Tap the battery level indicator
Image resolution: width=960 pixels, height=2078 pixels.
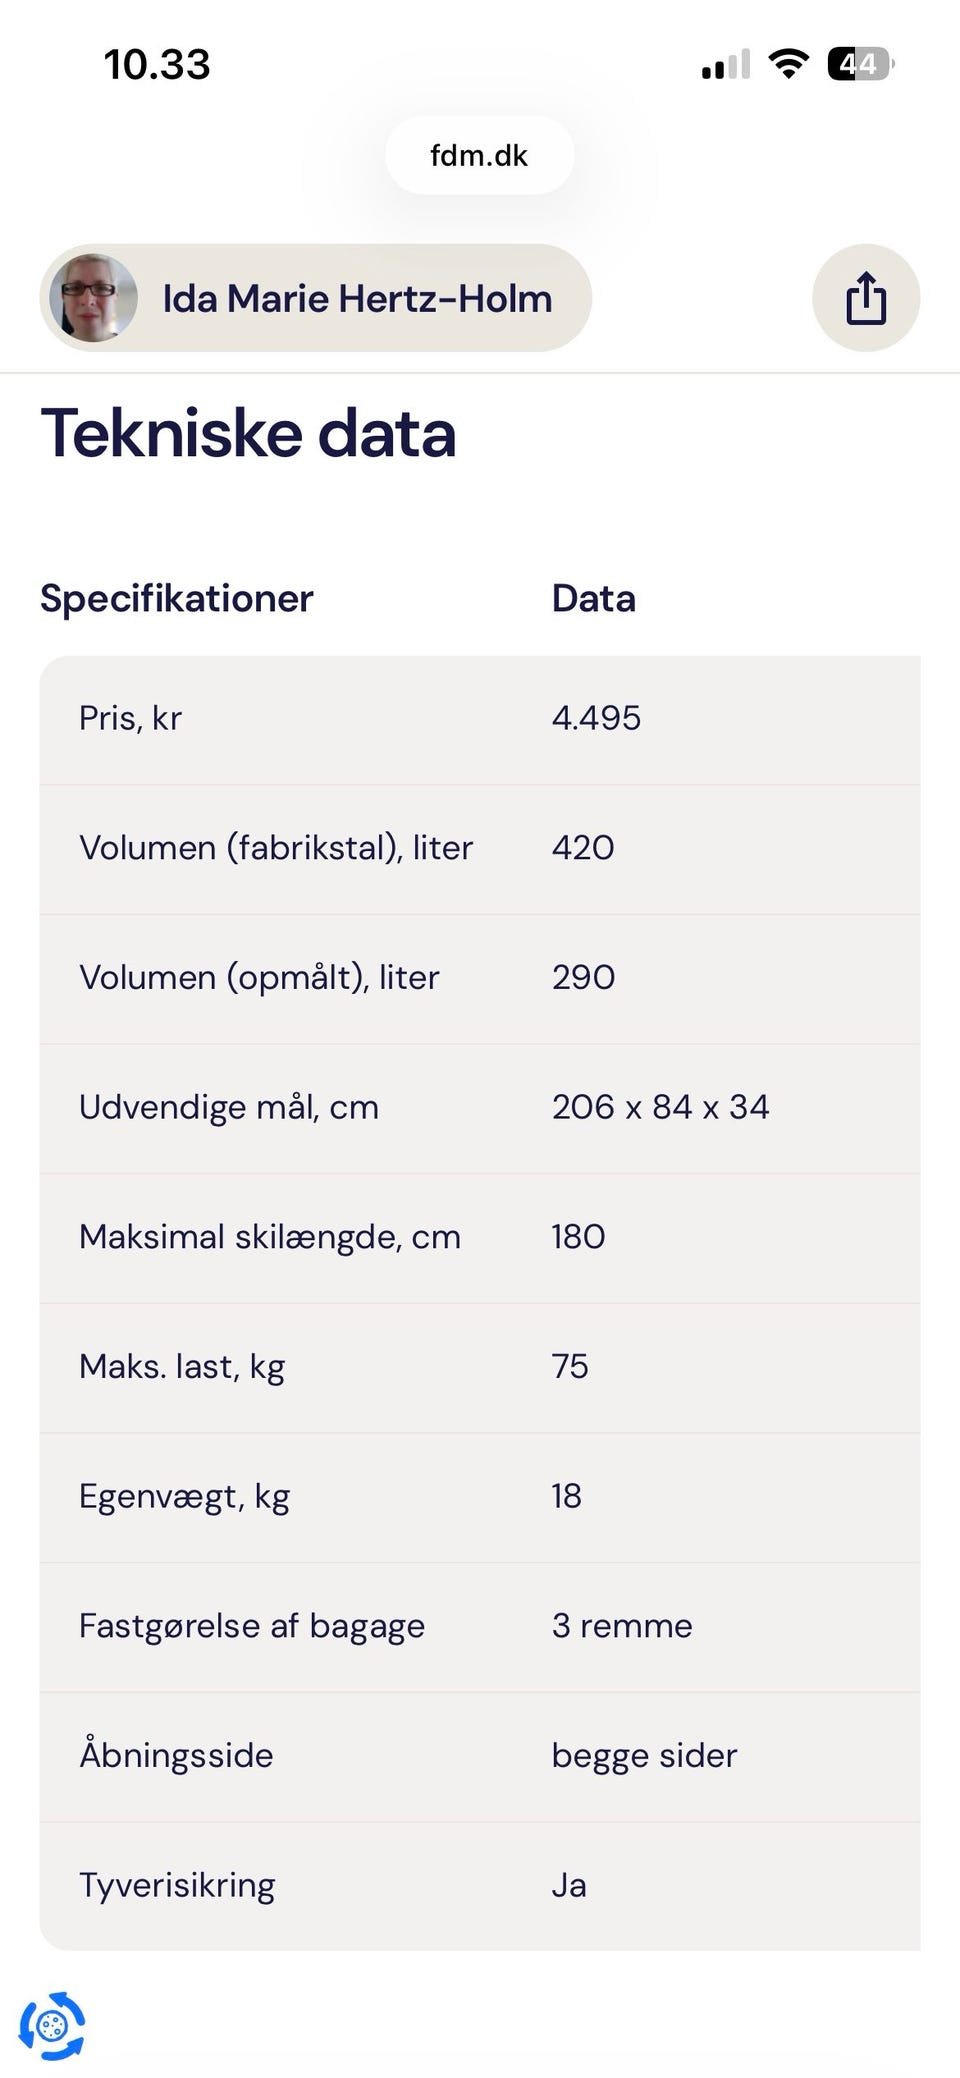pos(860,64)
